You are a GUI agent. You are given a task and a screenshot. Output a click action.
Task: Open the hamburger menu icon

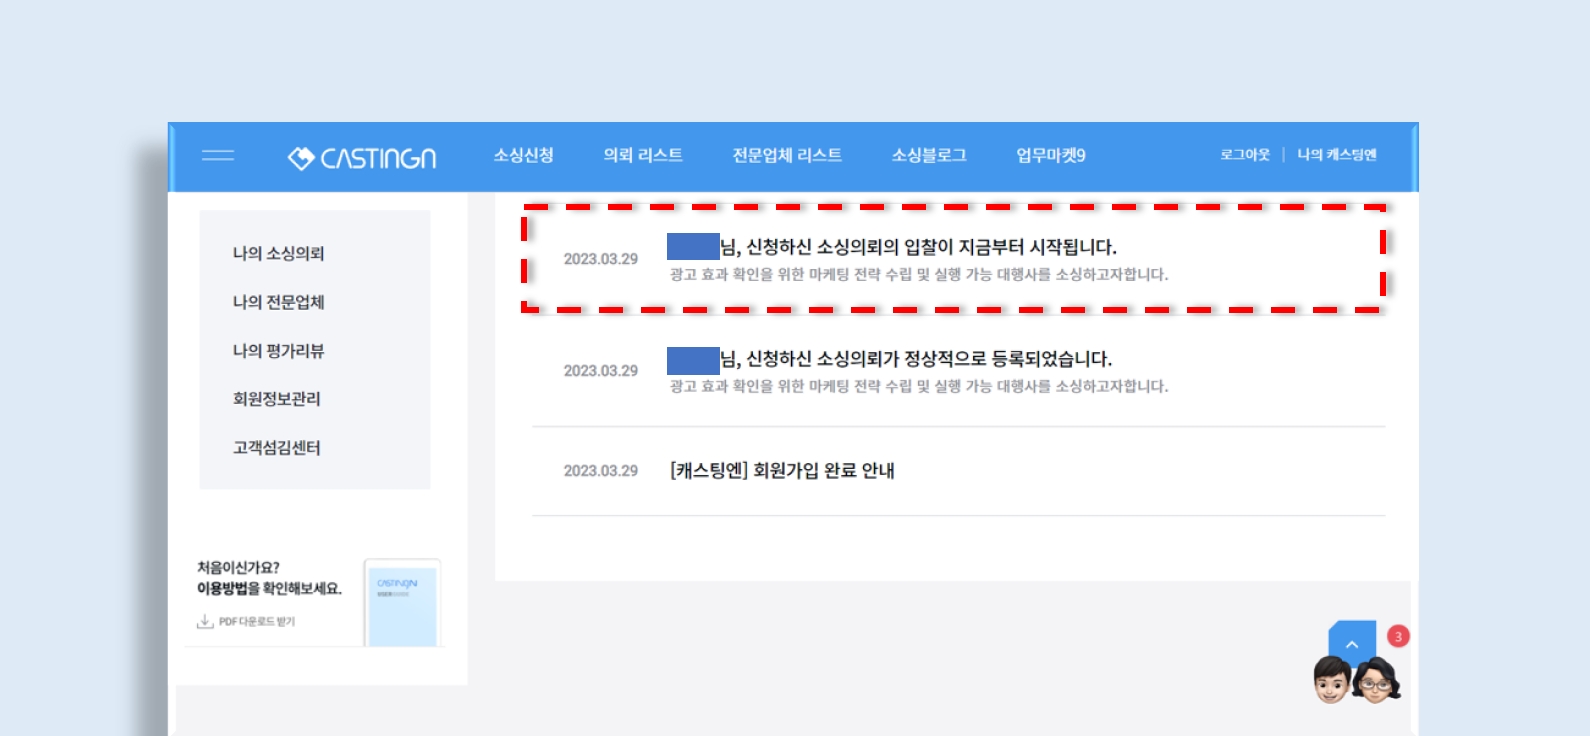[217, 155]
